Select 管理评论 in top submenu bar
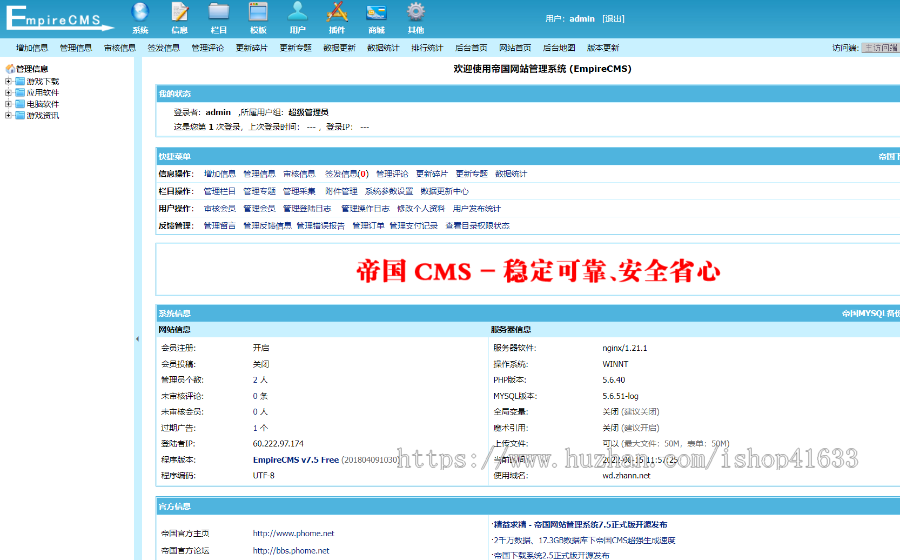Viewport: 900px width, 560px height. point(208,48)
